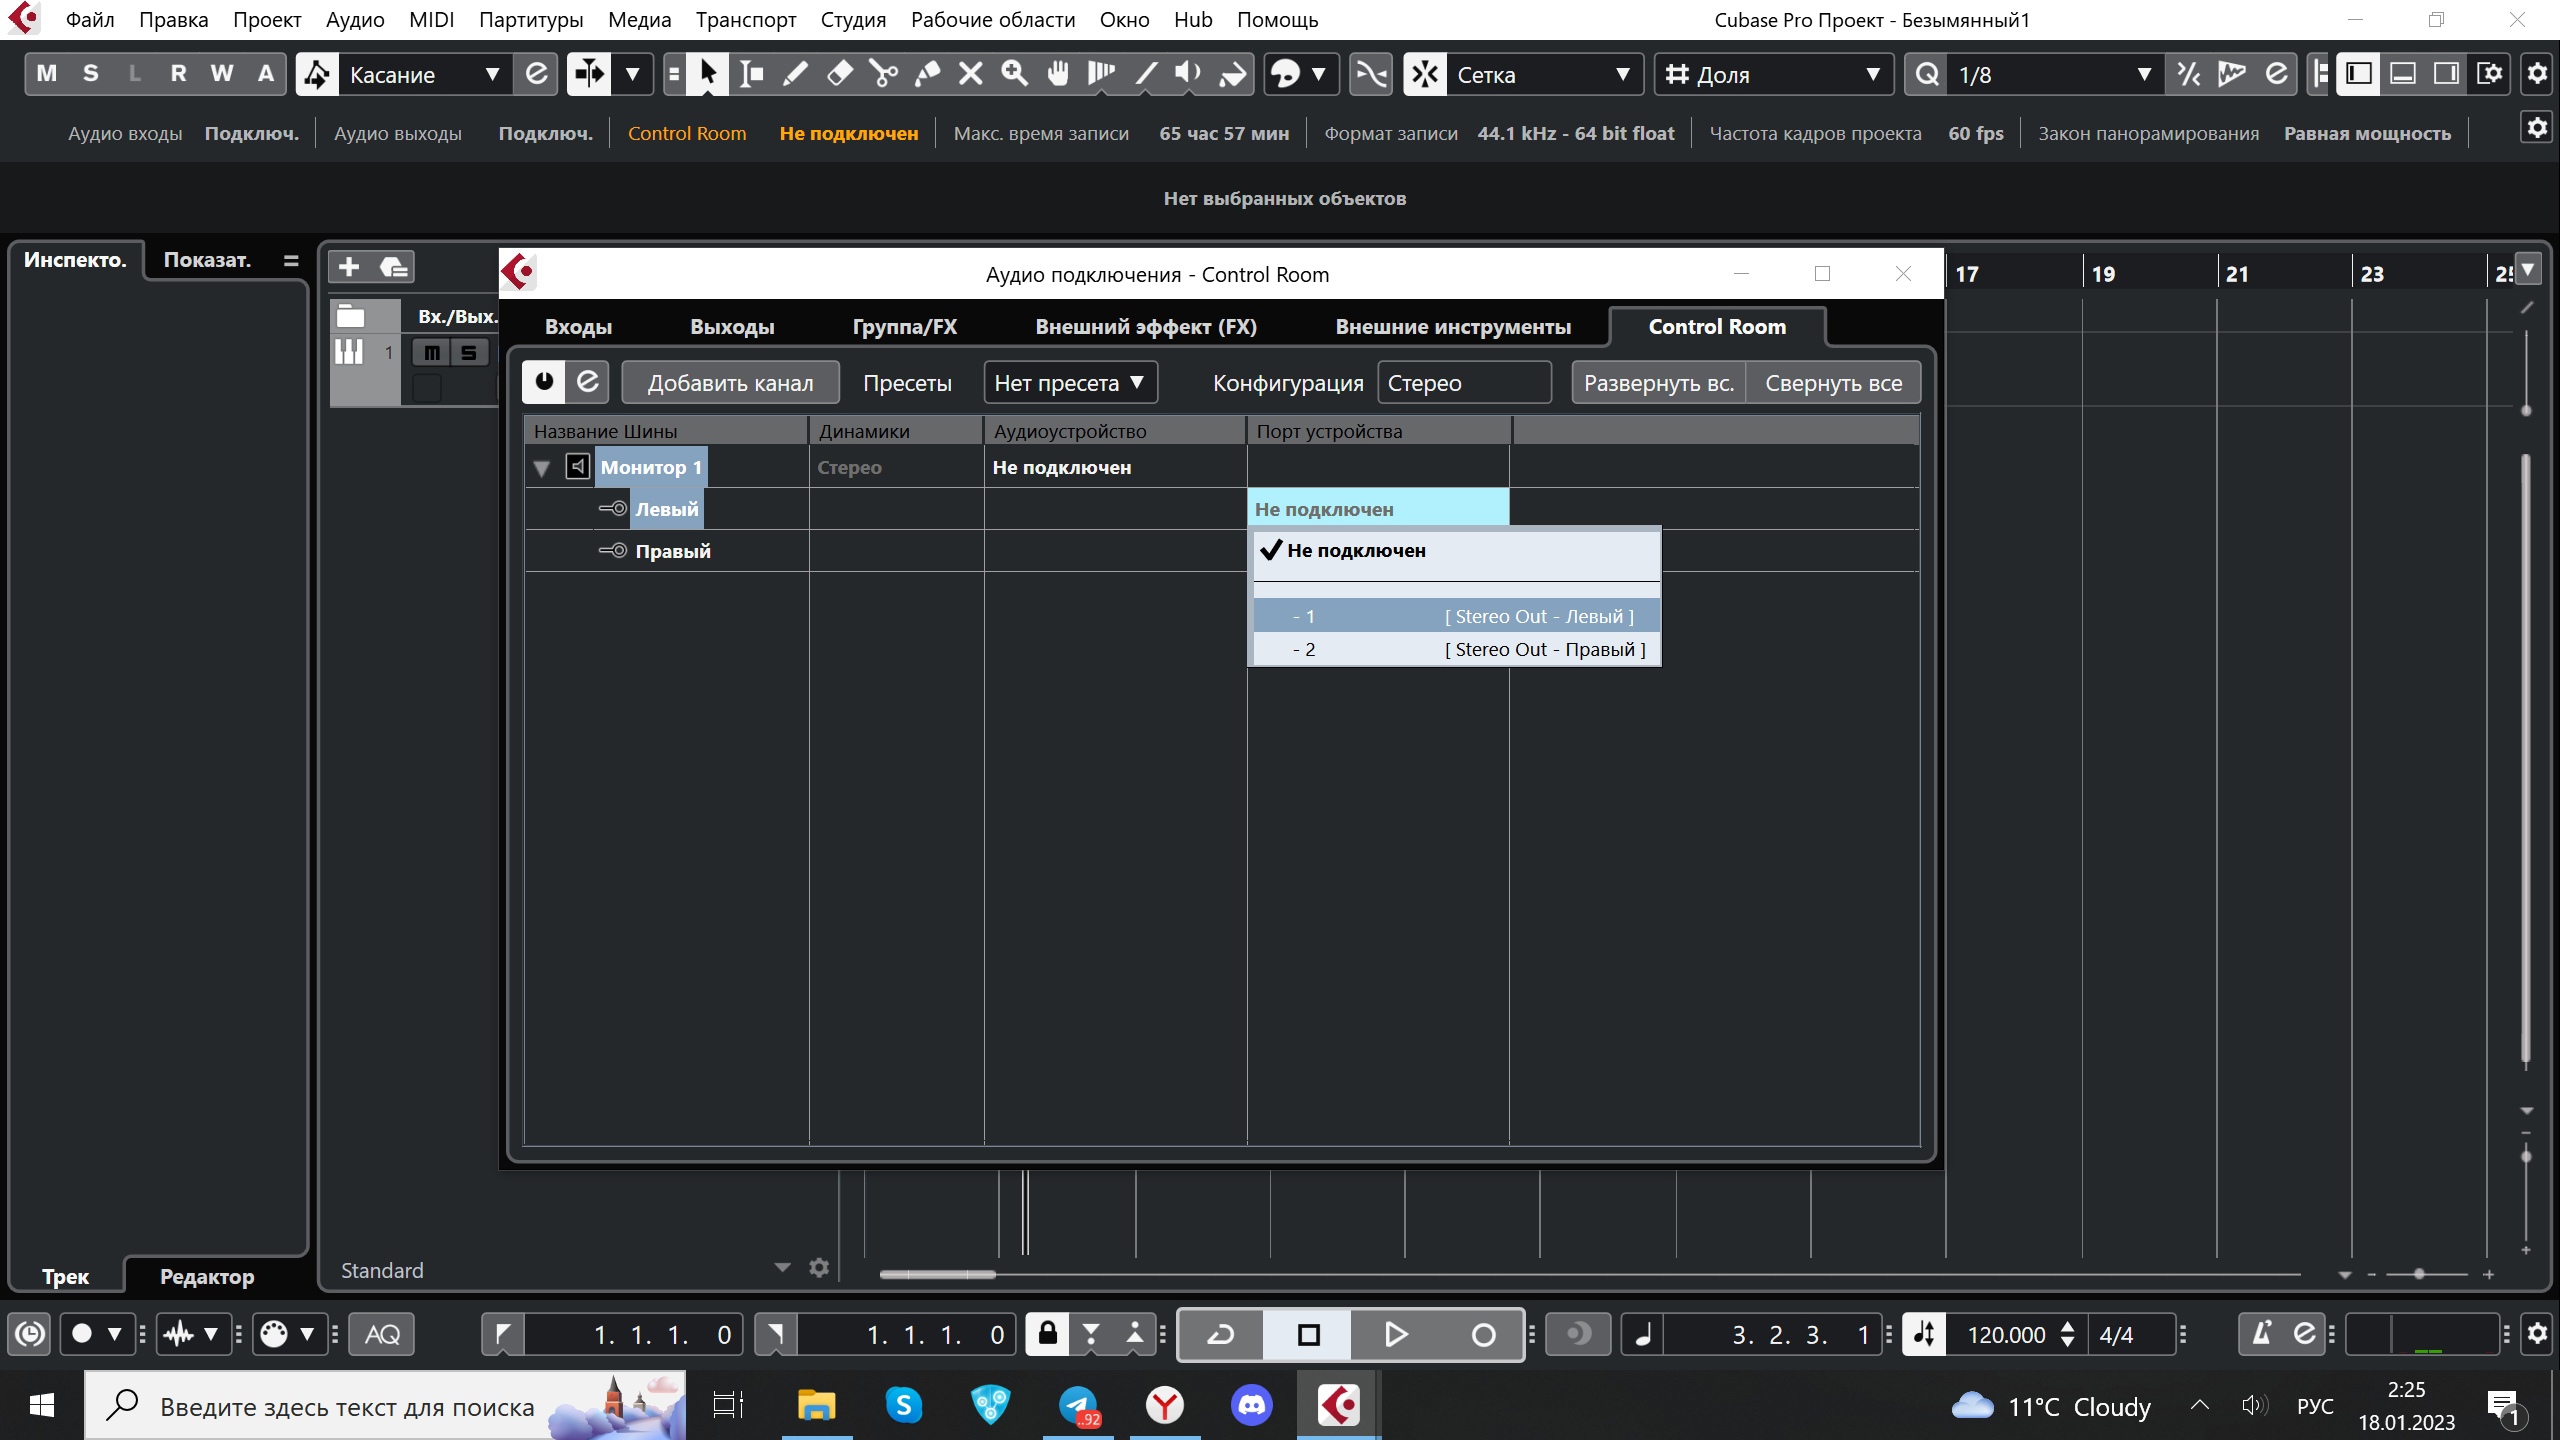Toggle the transport Cycle loop button
Viewport: 2560px width, 1440px height.
tap(1221, 1335)
